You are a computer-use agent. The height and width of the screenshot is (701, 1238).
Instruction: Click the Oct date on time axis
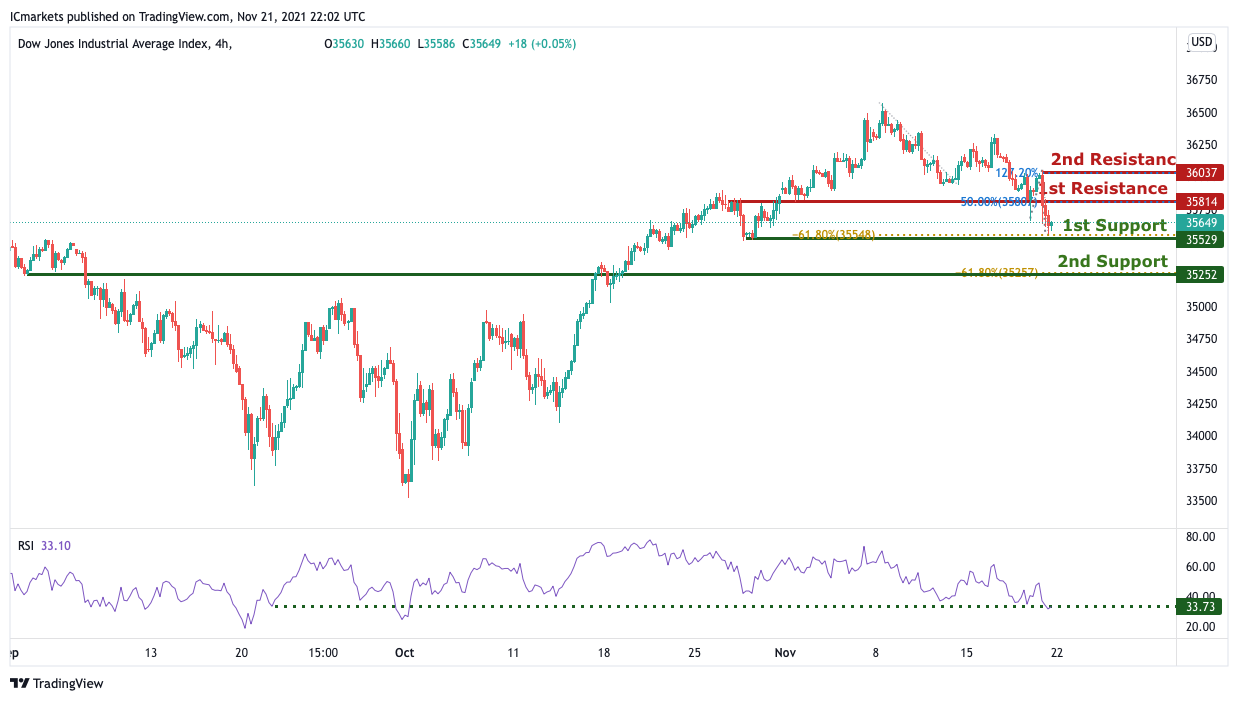(405, 653)
